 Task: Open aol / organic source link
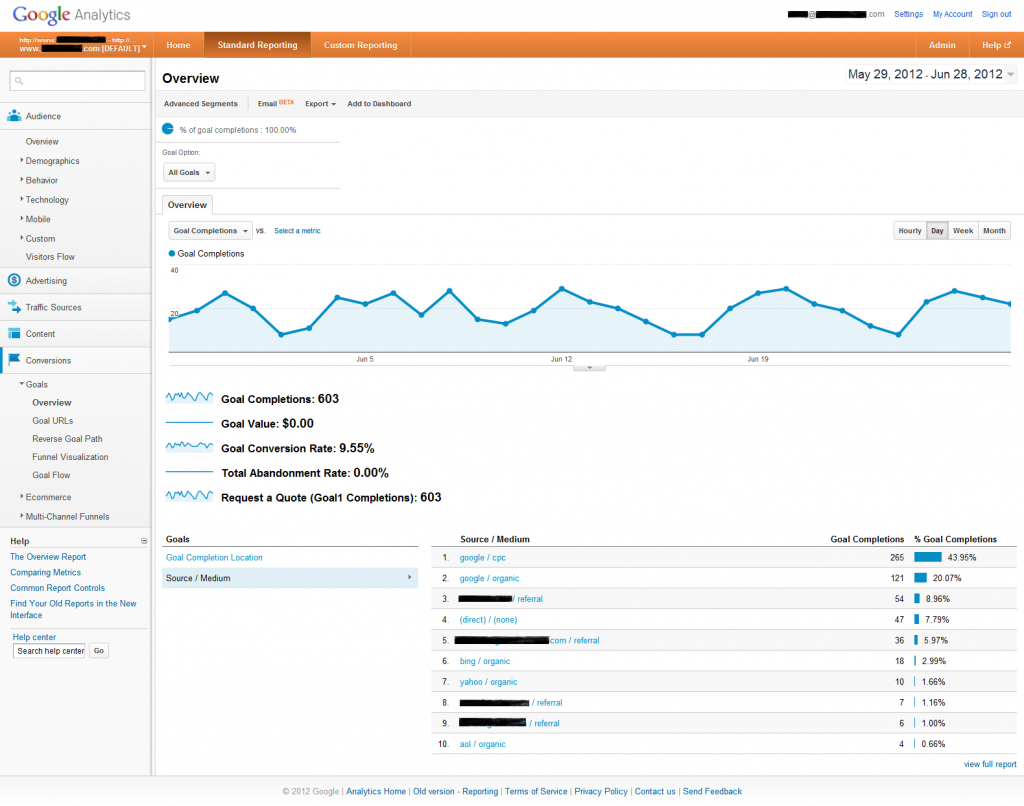(483, 744)
